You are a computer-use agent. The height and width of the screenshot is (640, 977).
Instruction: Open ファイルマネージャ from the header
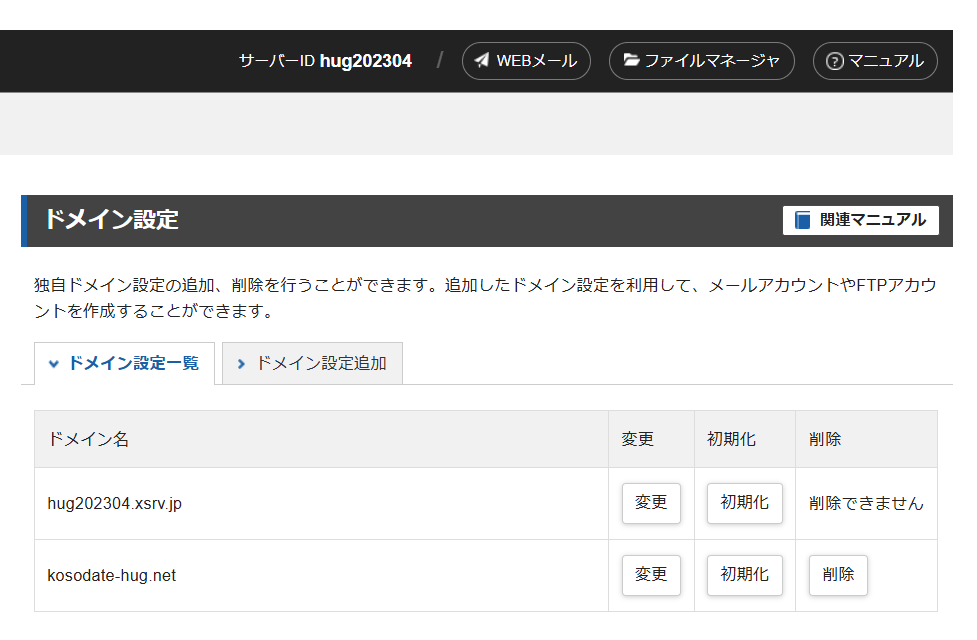[x=702, y=61]
